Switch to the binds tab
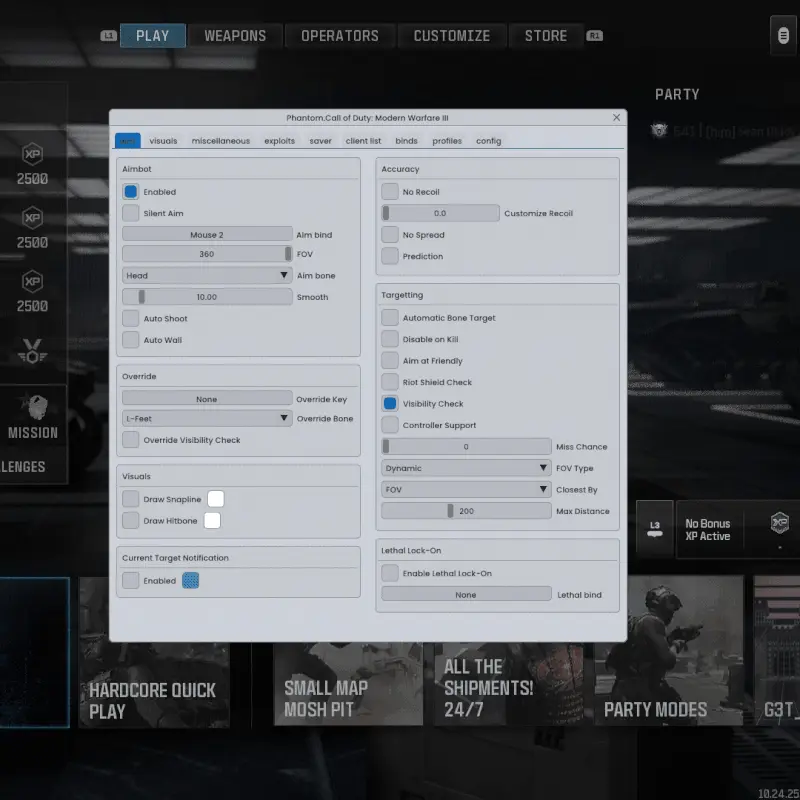800x800 pixels. (x=406, y=141)
